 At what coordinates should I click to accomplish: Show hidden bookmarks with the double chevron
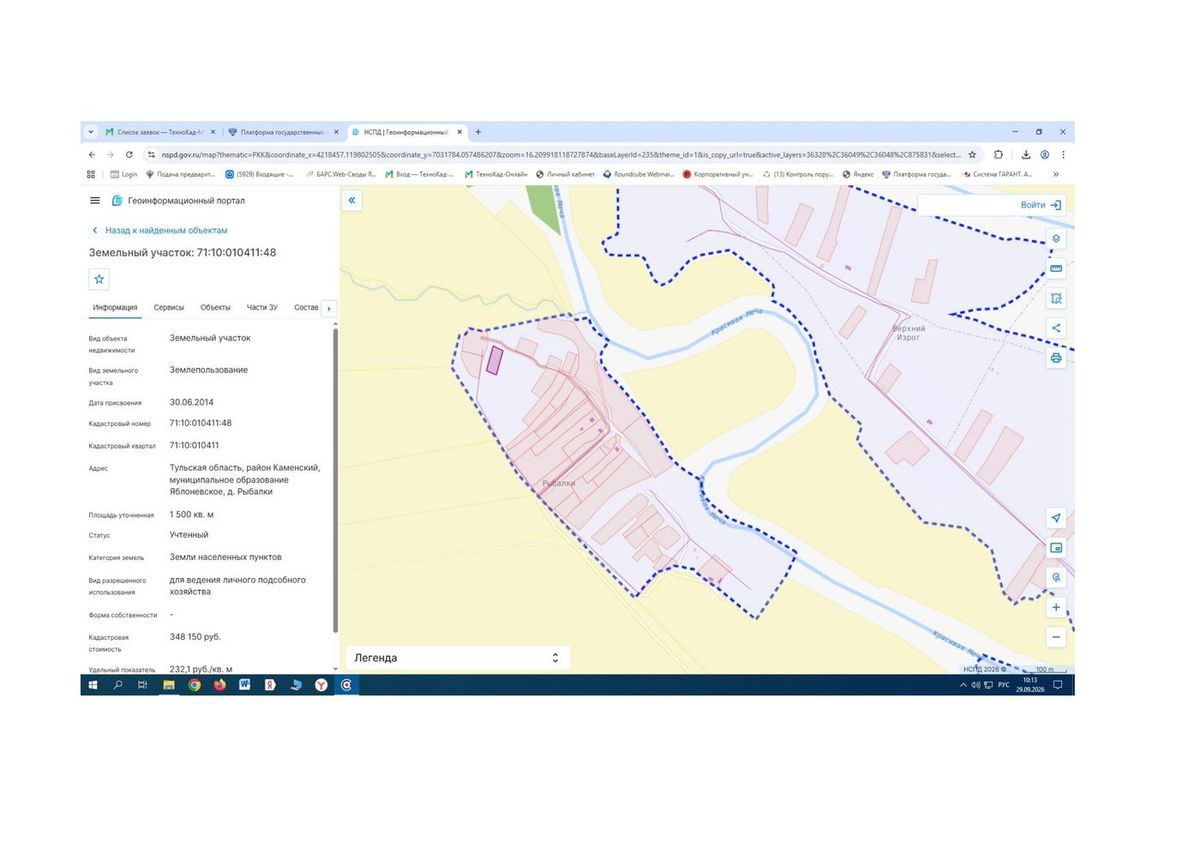tap(1056, 174)
